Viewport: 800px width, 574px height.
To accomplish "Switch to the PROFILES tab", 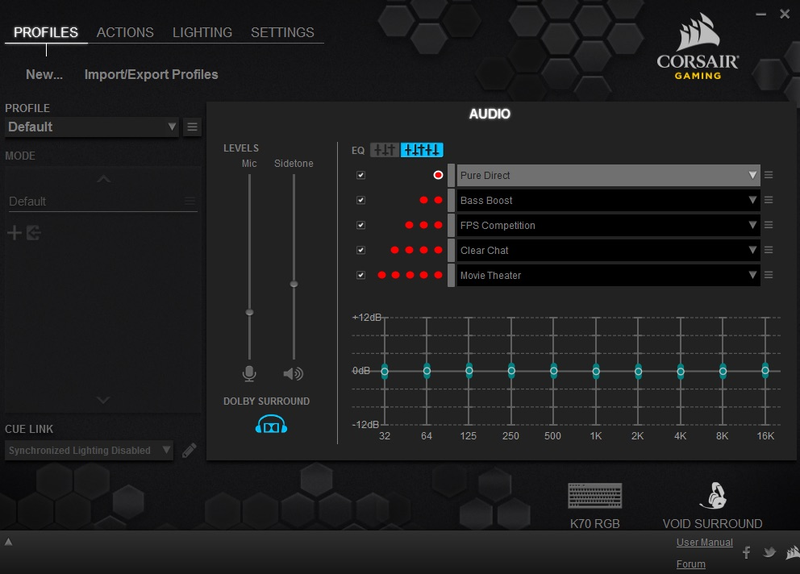I will pyautogui.click(x=46, y=33).
